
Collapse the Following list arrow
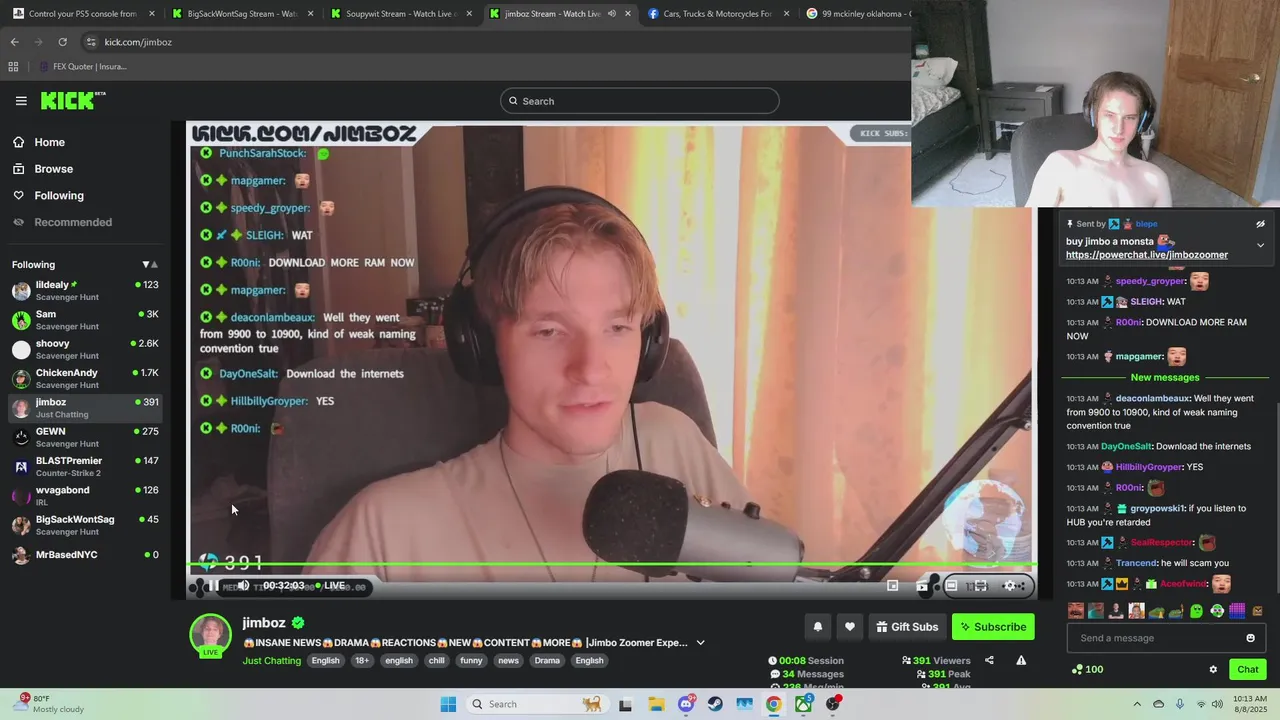(x=150, y=265)
